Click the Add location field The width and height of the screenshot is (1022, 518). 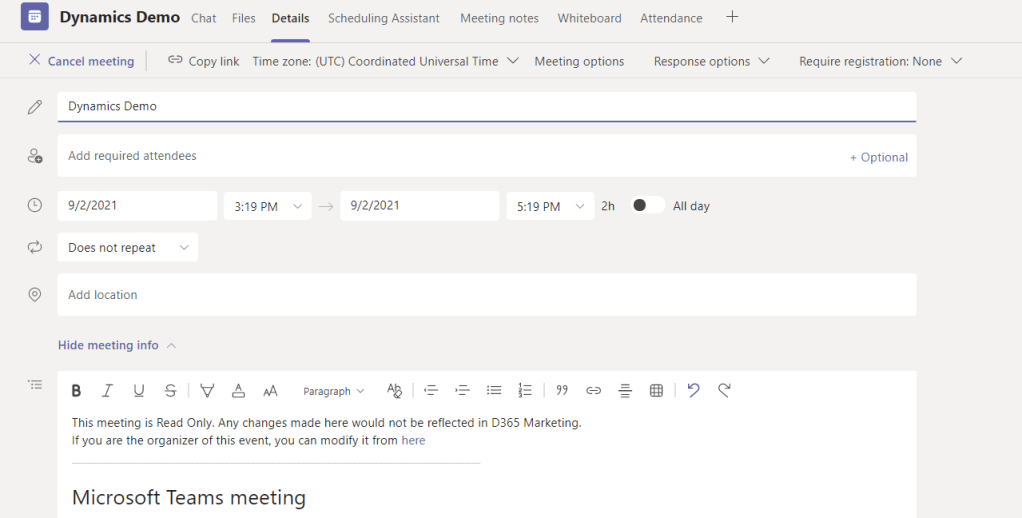(x=486, y=295)
